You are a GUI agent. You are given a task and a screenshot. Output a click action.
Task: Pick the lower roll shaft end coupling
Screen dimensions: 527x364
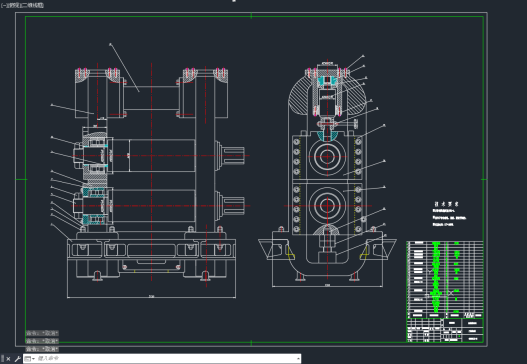pyautogui.click(x=230, y=206)
